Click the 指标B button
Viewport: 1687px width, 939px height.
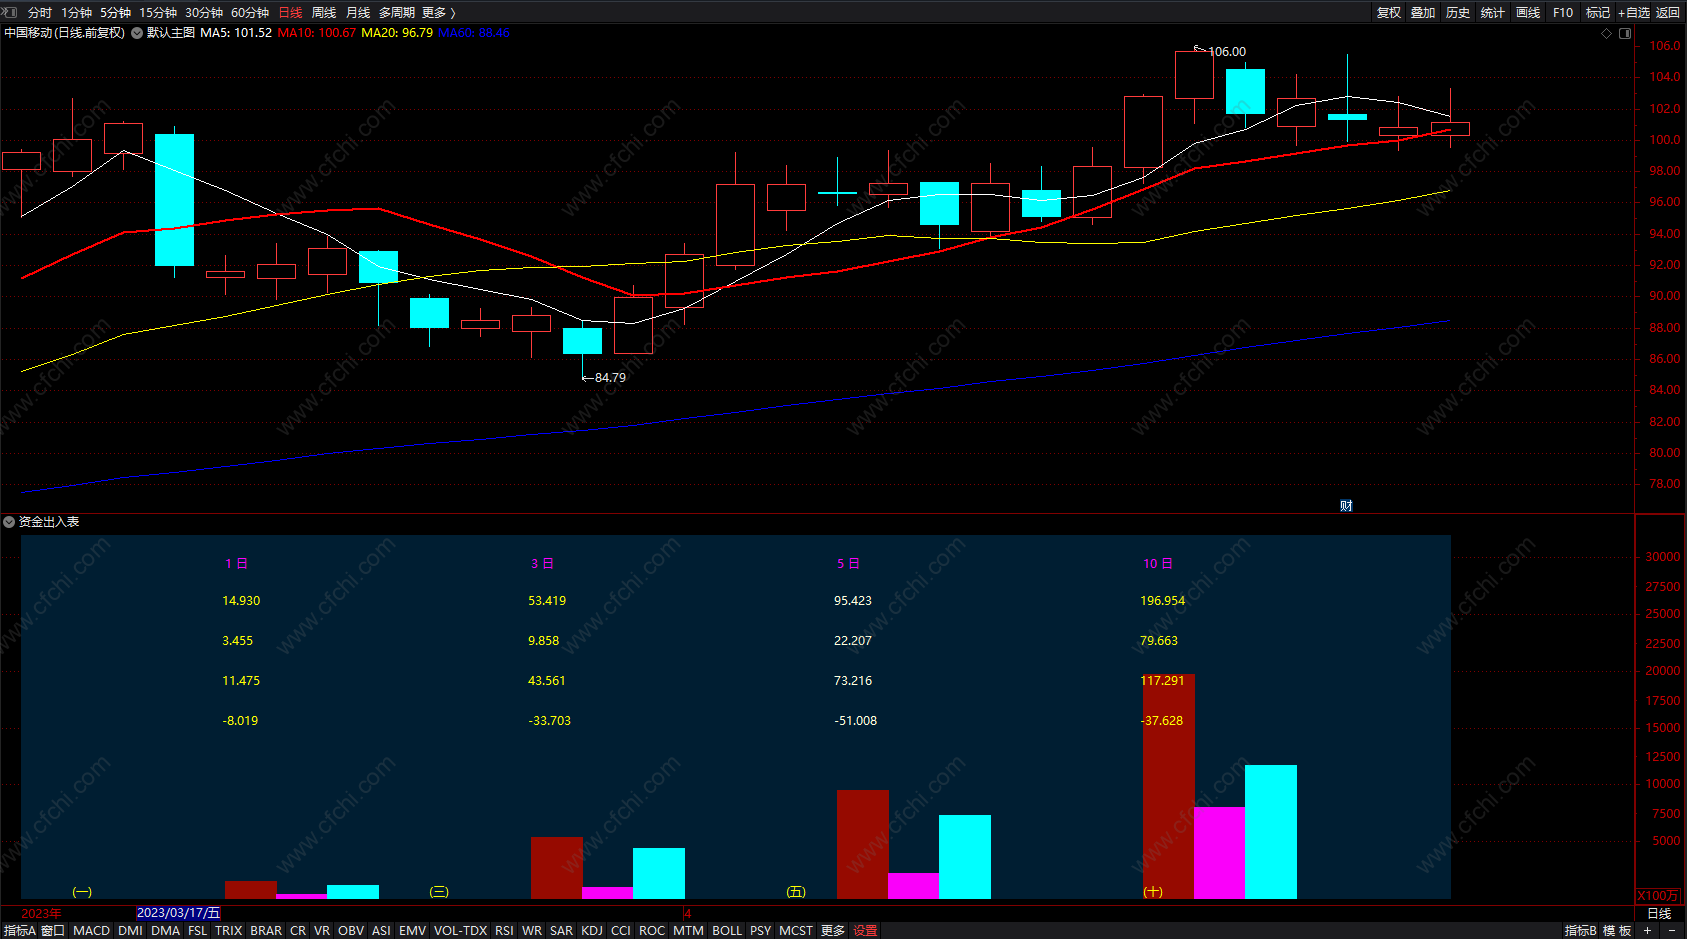point(1581,931)
